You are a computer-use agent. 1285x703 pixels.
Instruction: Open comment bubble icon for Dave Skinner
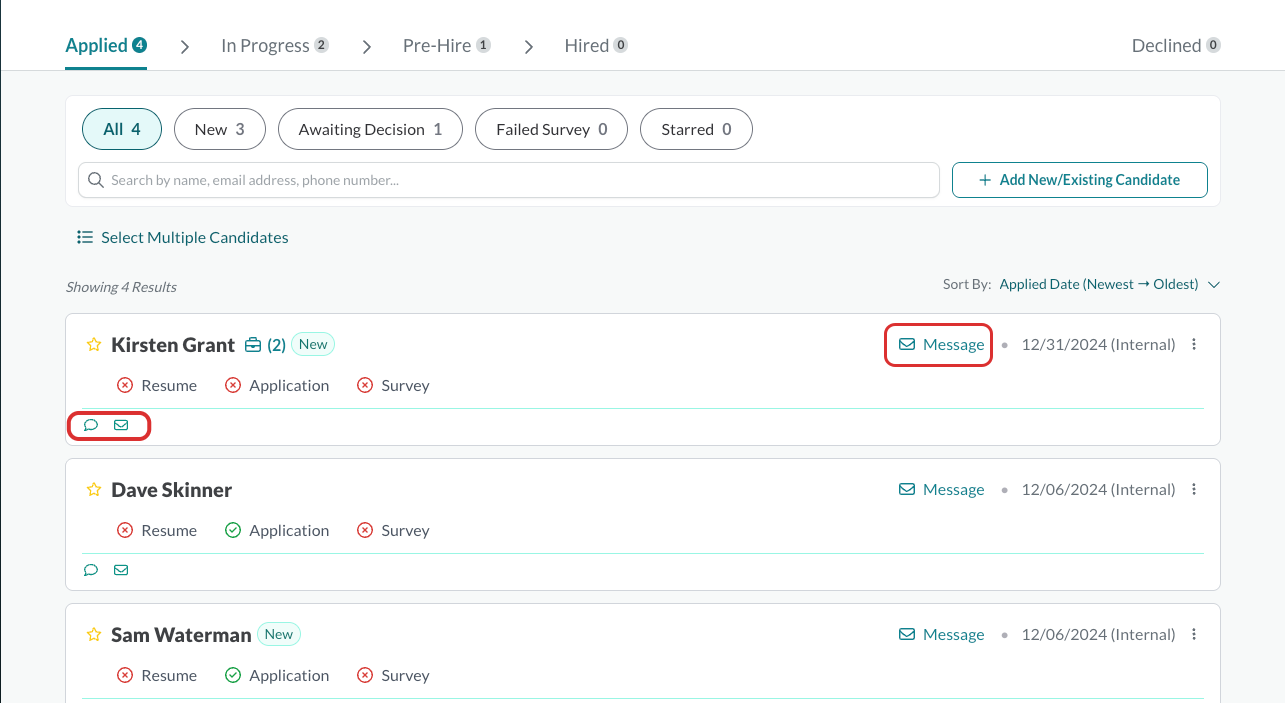point(91,570)
